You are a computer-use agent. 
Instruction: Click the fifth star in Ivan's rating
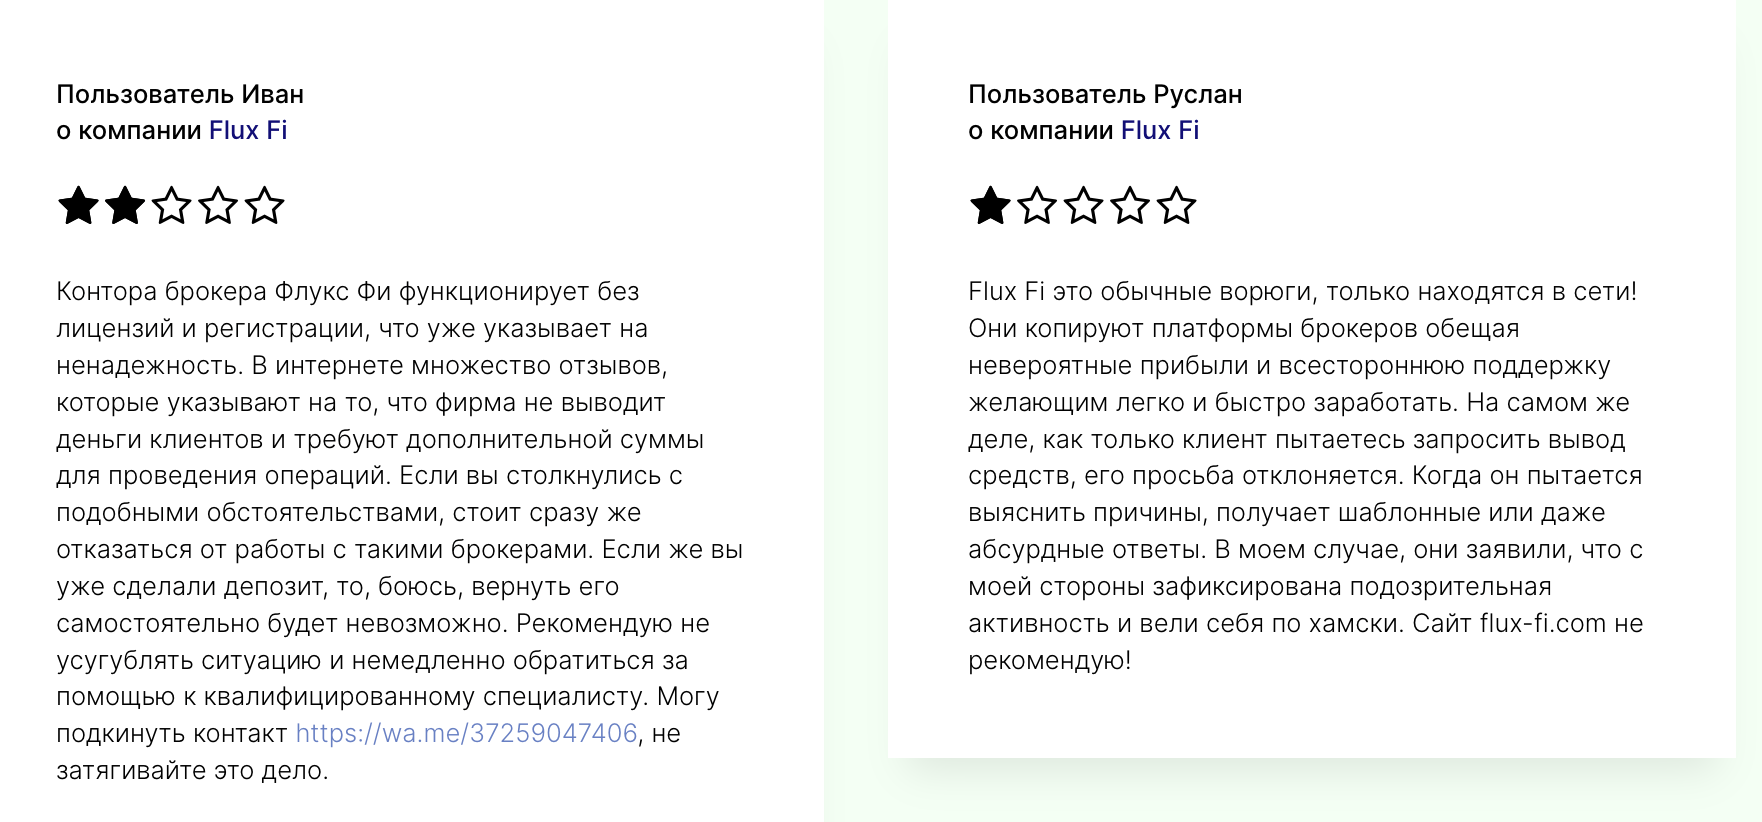[x=265, y=206]
